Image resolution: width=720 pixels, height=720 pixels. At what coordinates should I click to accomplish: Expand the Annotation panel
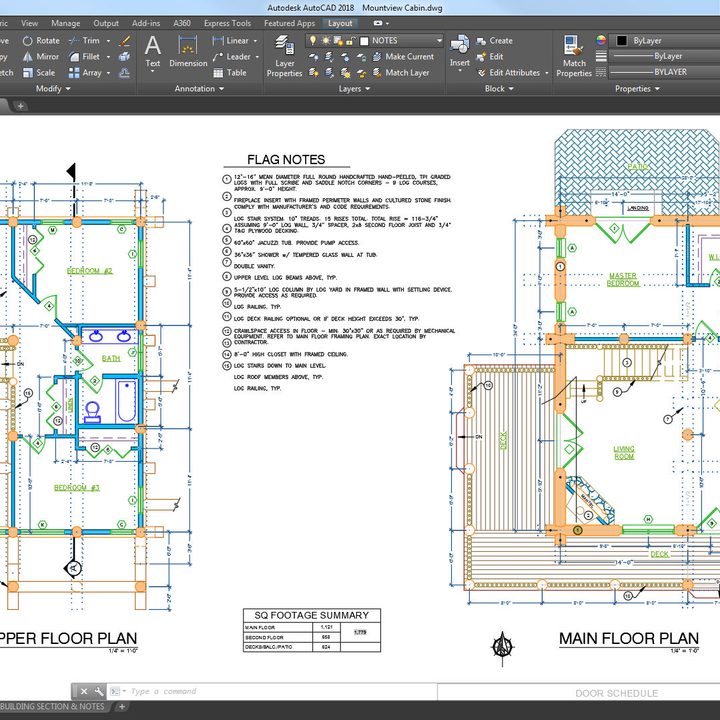pyautogui.click(x=199, y=89)
